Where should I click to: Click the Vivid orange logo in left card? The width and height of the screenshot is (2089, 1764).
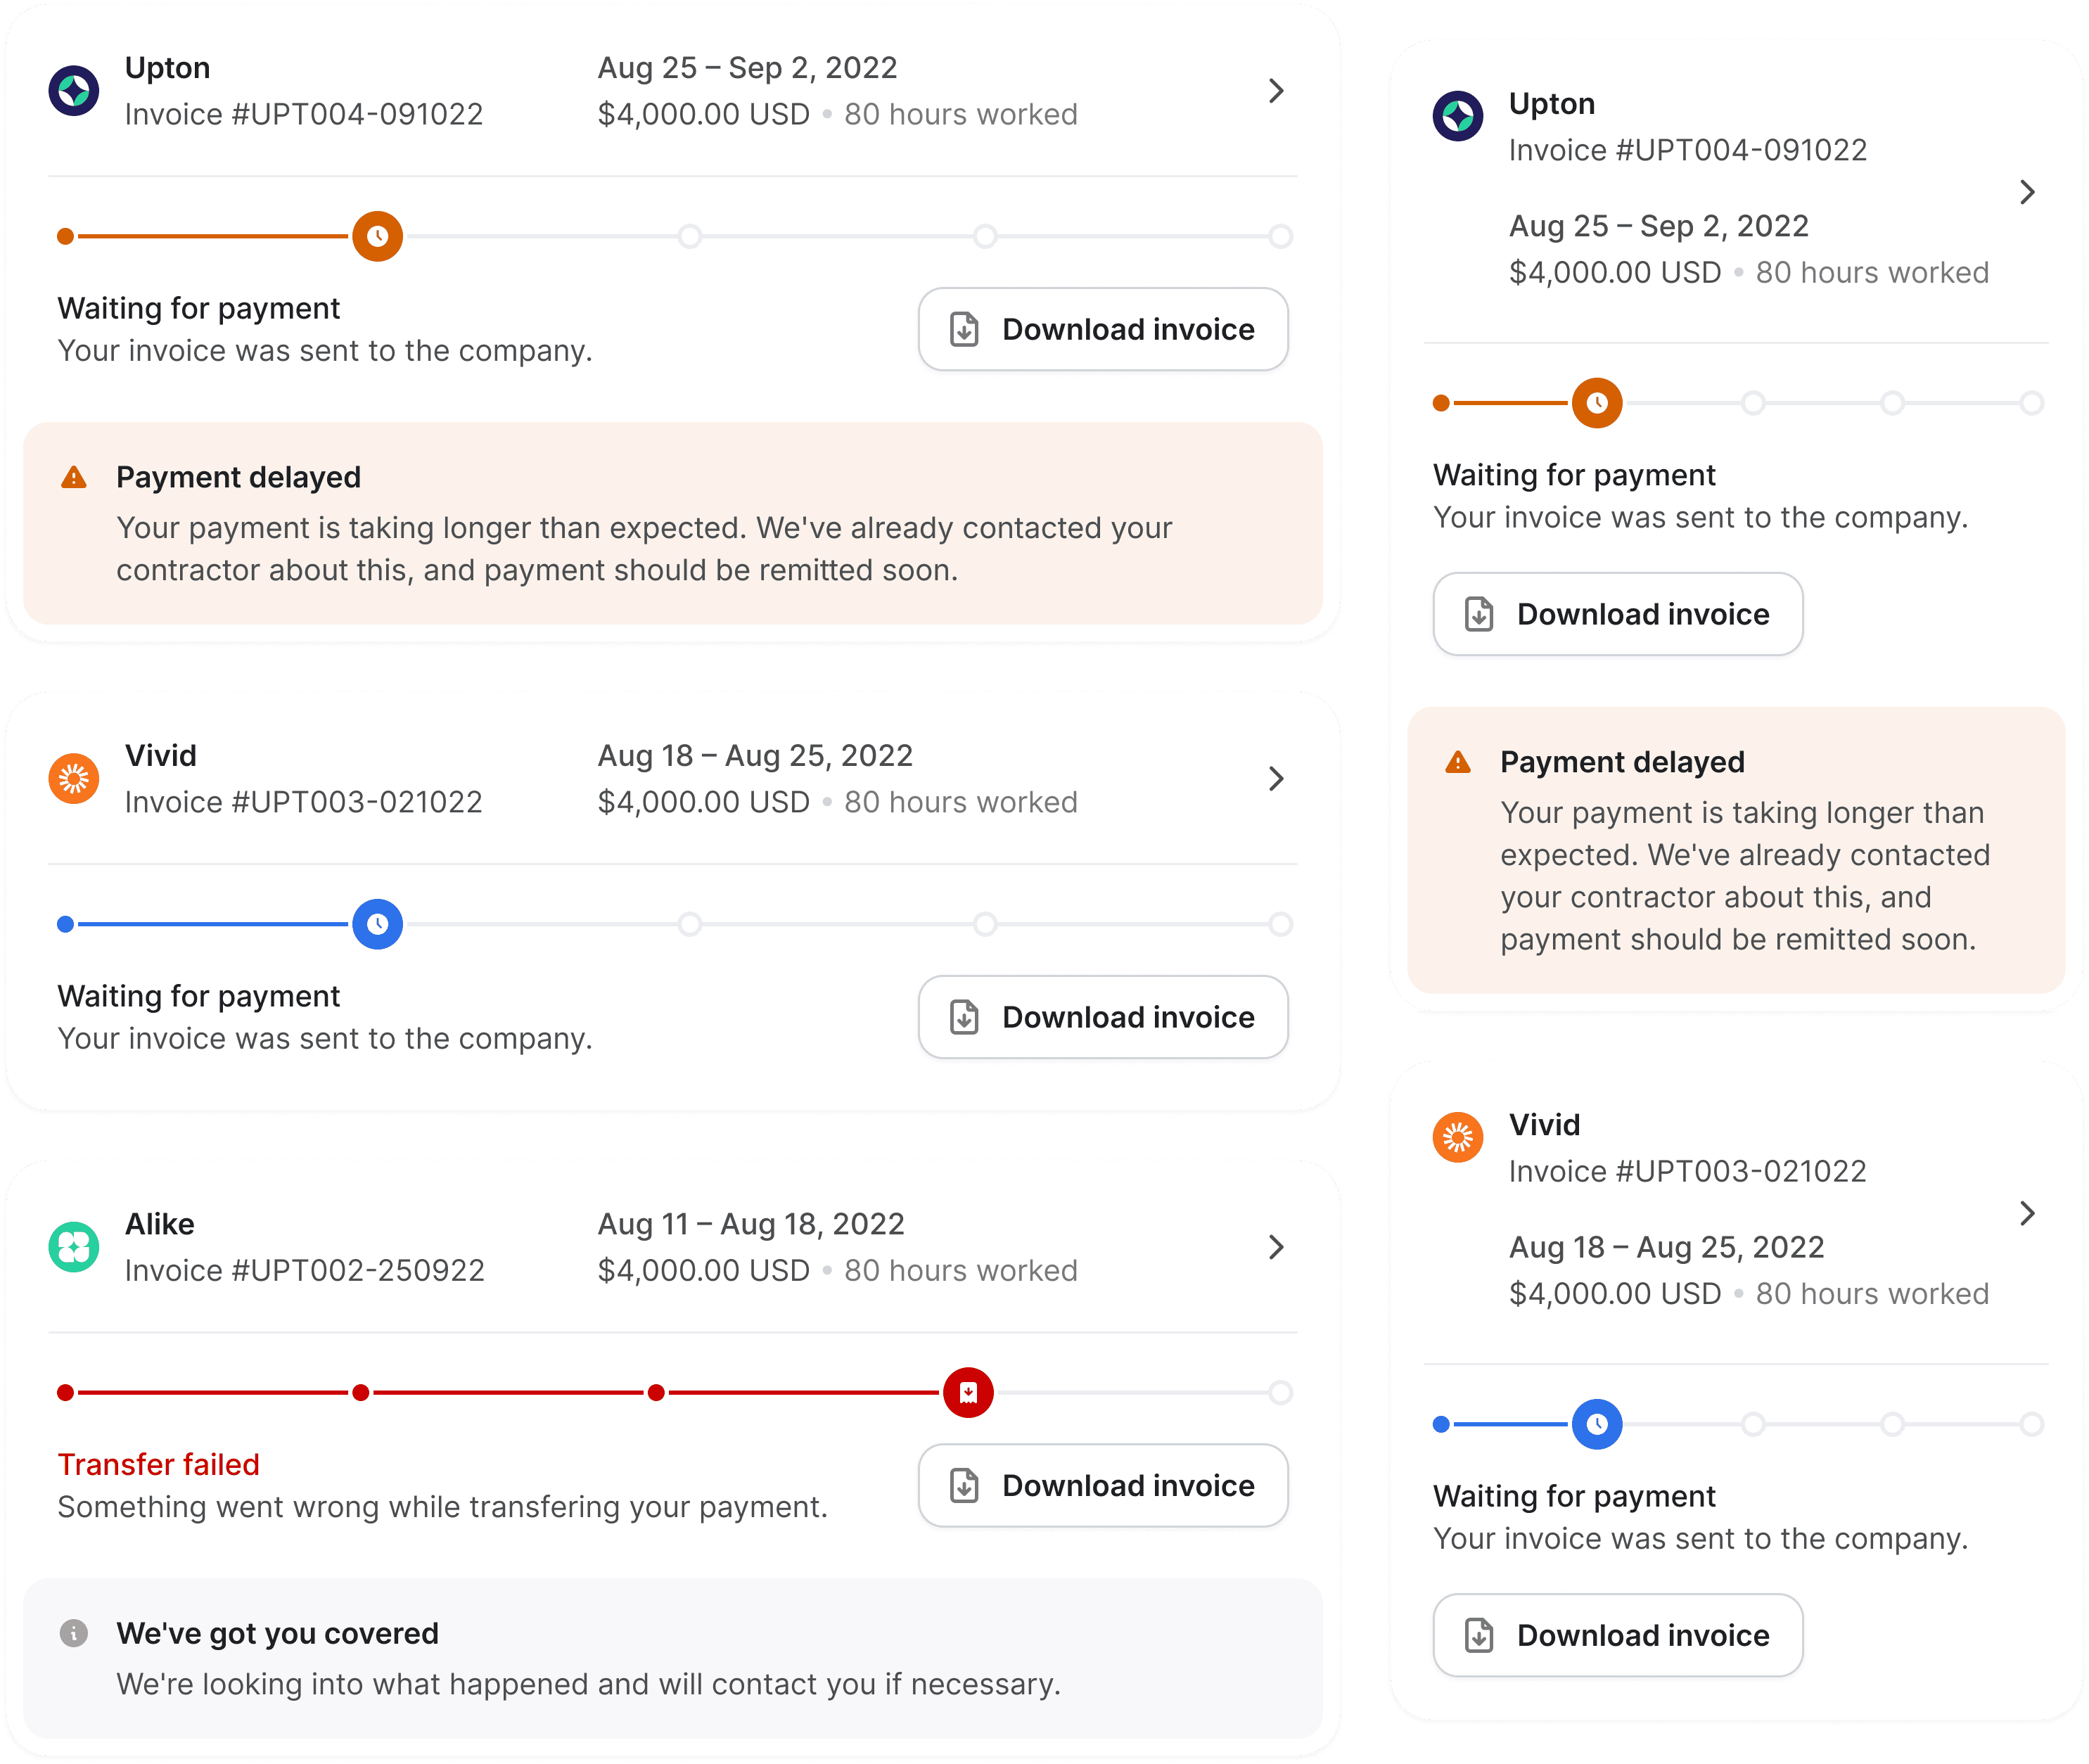tap(74, 779)
